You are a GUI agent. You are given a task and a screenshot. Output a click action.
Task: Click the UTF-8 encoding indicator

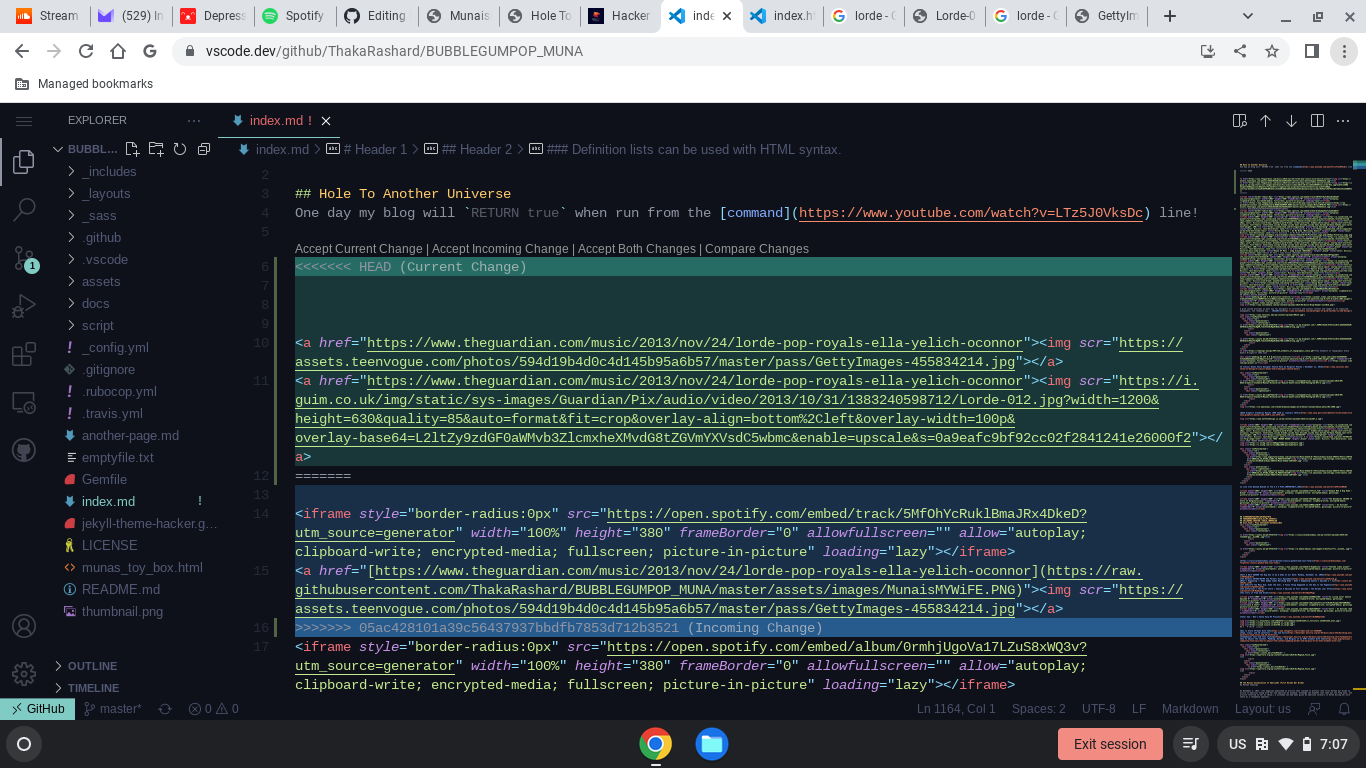tap(1098, 709)
